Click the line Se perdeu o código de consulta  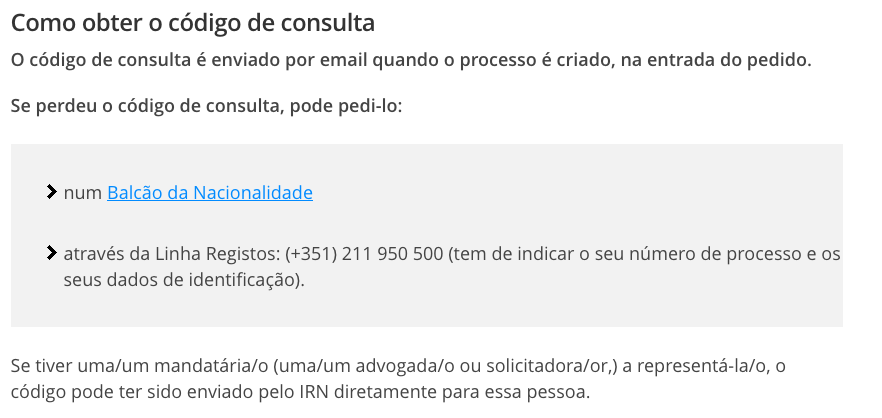[206, 105]
